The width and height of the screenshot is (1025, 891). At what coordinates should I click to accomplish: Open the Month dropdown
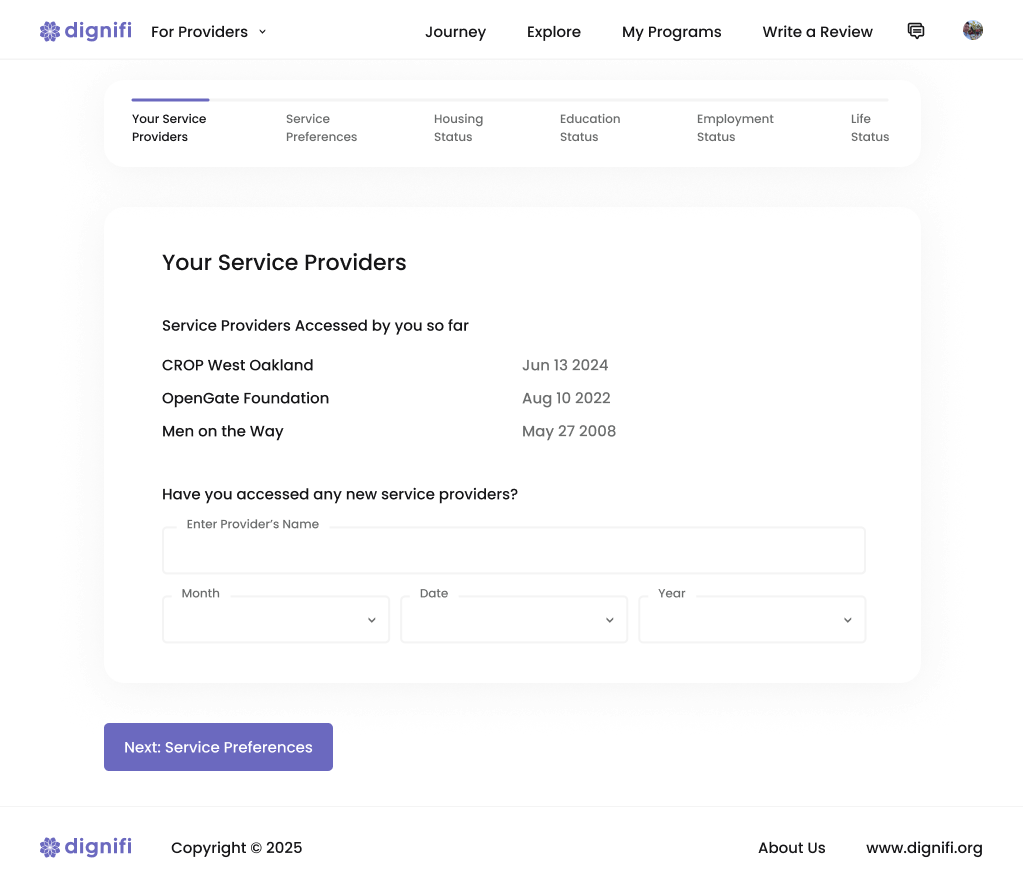(x=276, y=619)
